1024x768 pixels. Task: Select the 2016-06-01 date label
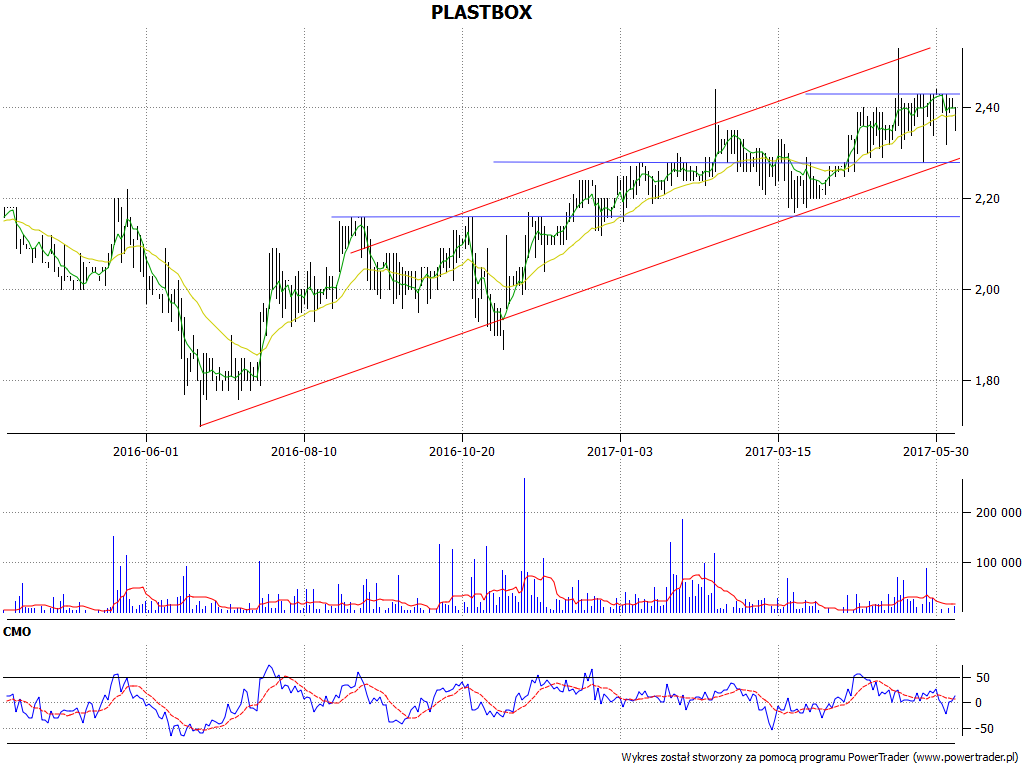tap(146, 451)
